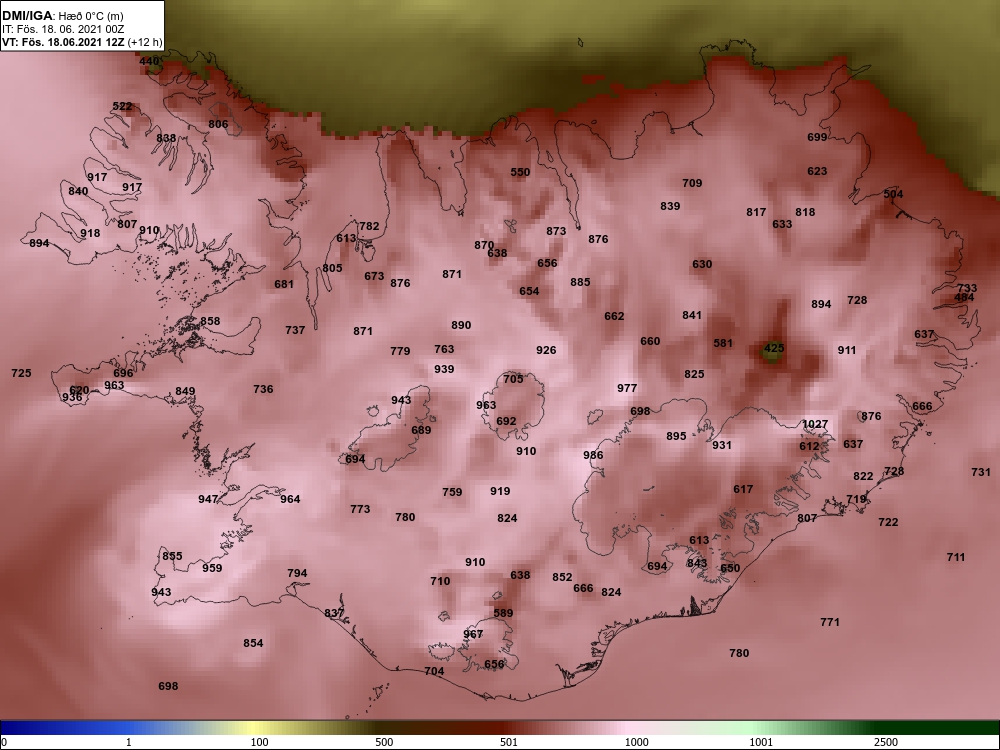Click the map value 805

click(332, 268)
